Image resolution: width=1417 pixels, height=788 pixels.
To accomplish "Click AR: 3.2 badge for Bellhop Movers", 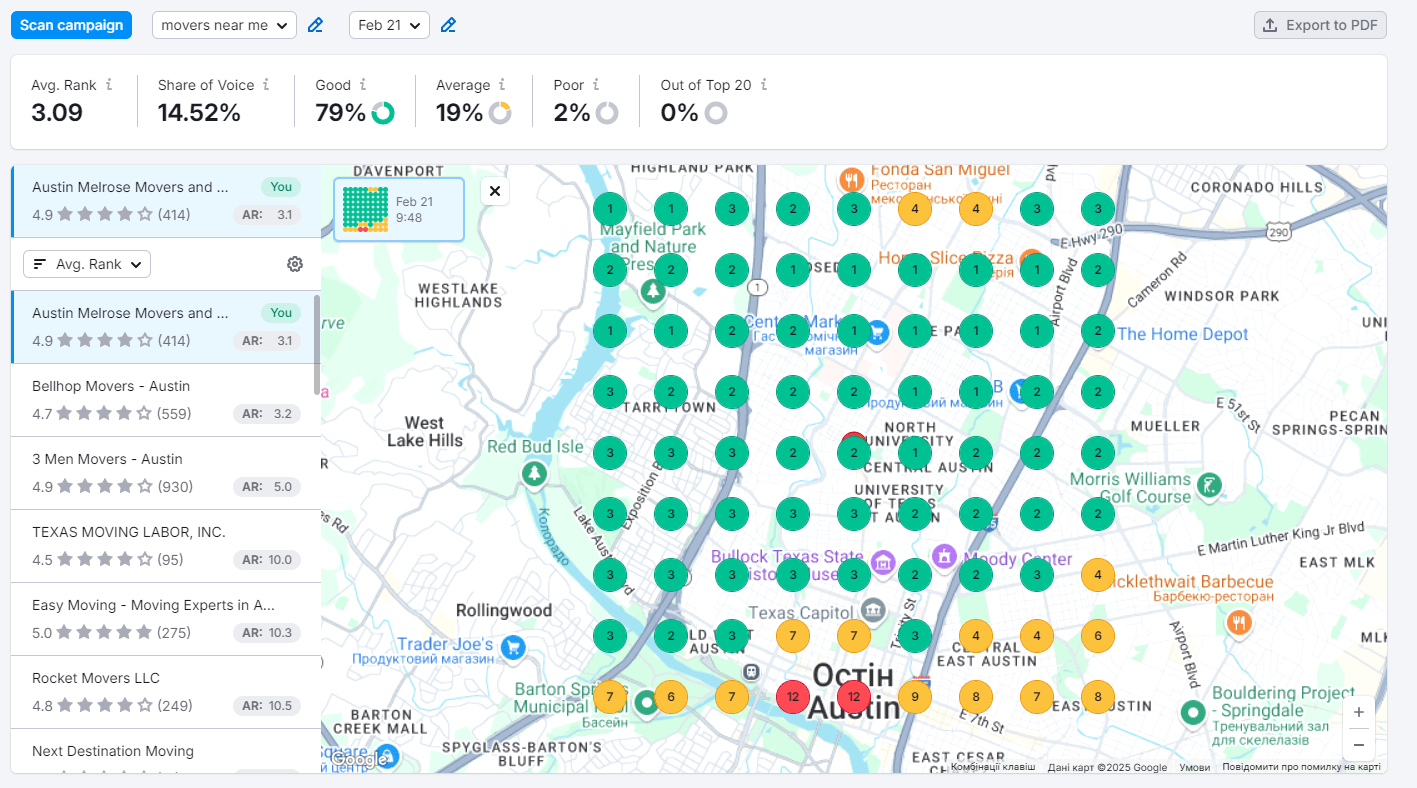I will tap(267, 414).
